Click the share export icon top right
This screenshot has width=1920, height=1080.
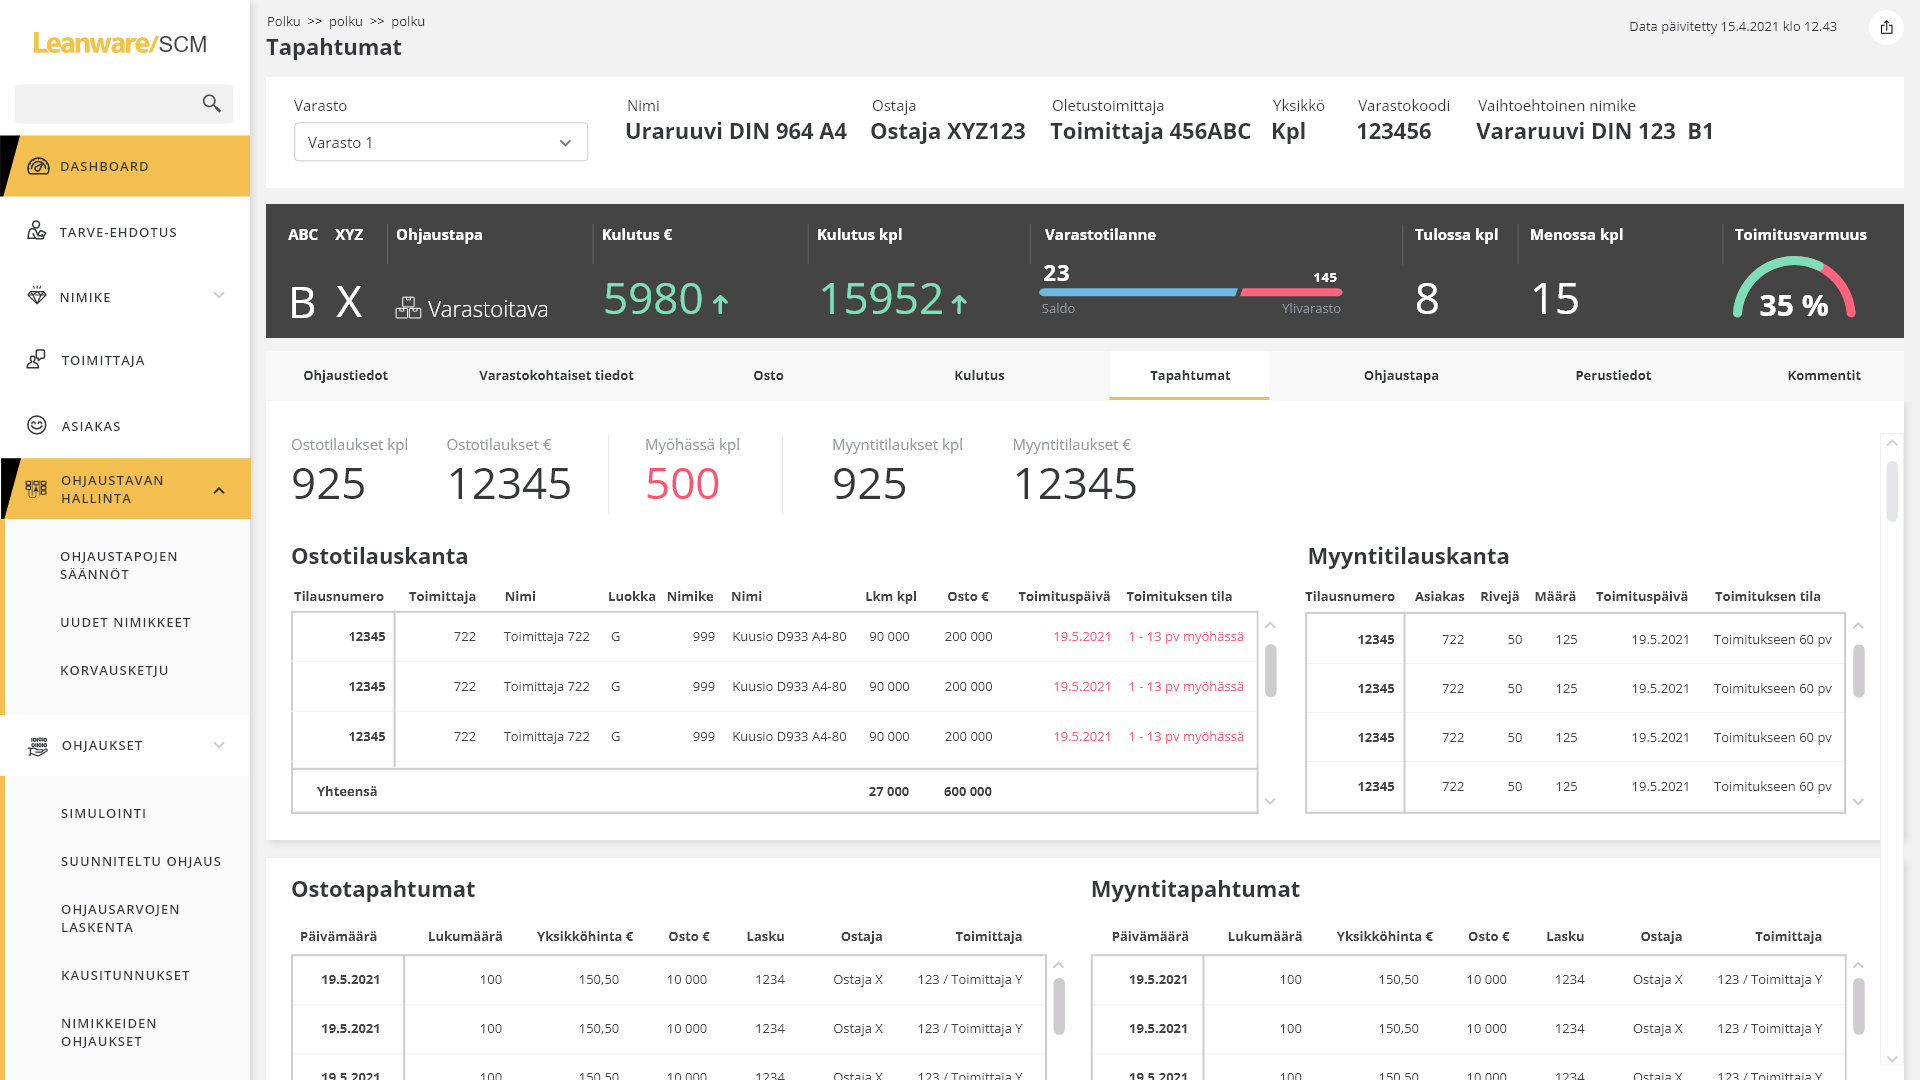1886,27
